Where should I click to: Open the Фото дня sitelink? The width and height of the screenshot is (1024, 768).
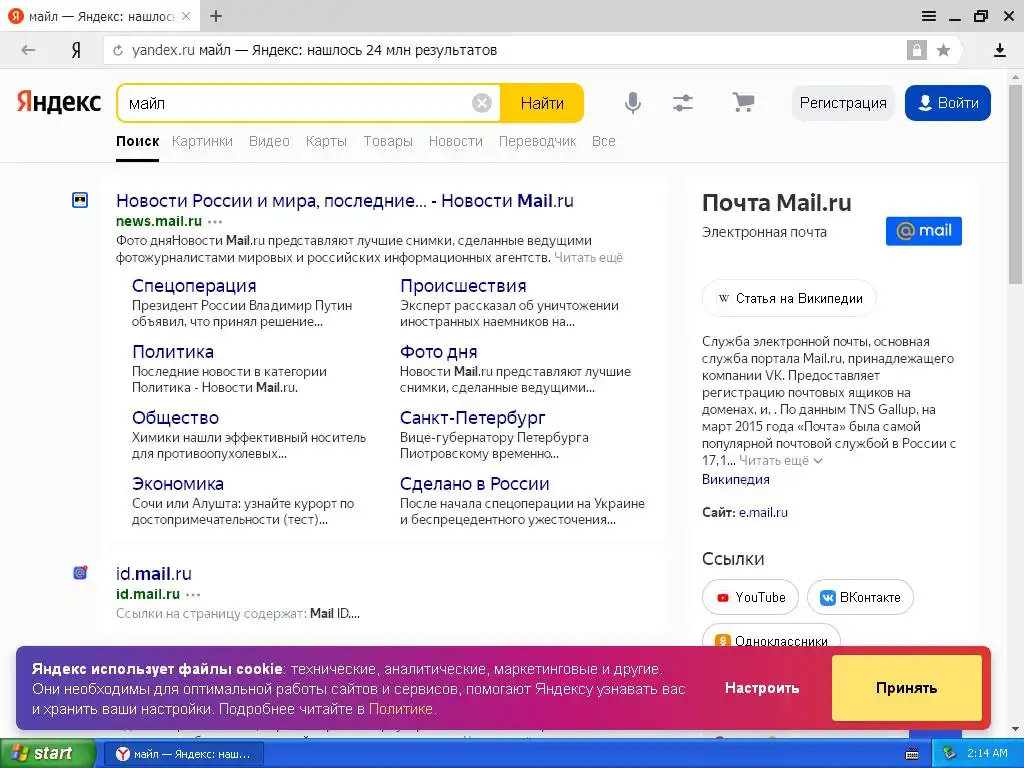pos(438,352)
